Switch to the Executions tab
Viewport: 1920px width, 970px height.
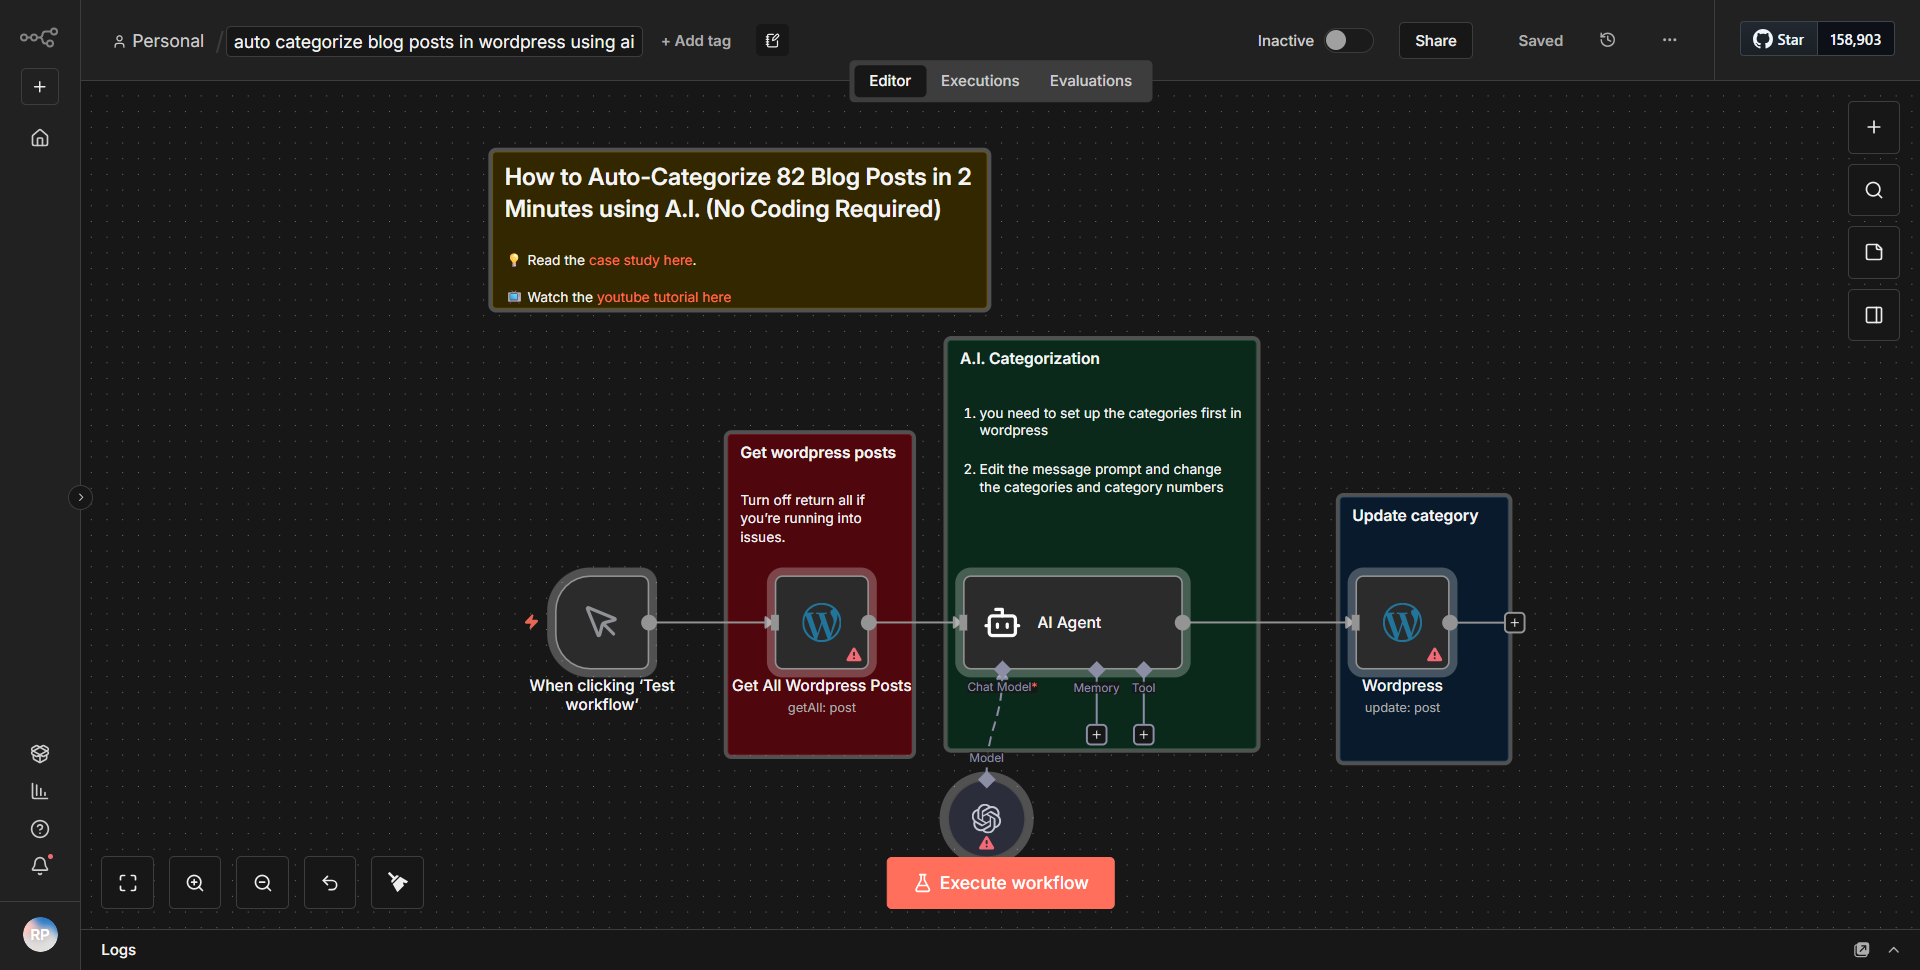(x=979, y=81)
